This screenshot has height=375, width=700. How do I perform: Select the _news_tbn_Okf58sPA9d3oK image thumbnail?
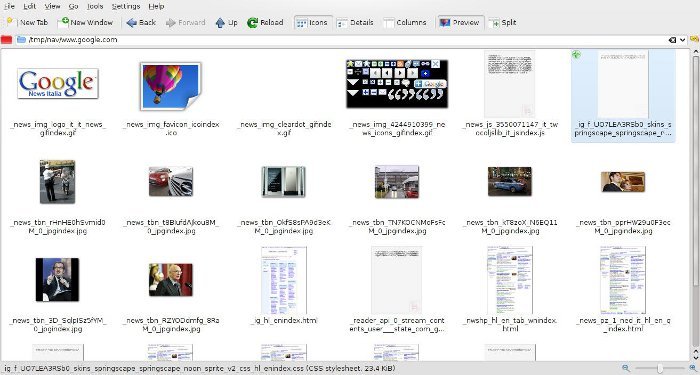point(283,182)
